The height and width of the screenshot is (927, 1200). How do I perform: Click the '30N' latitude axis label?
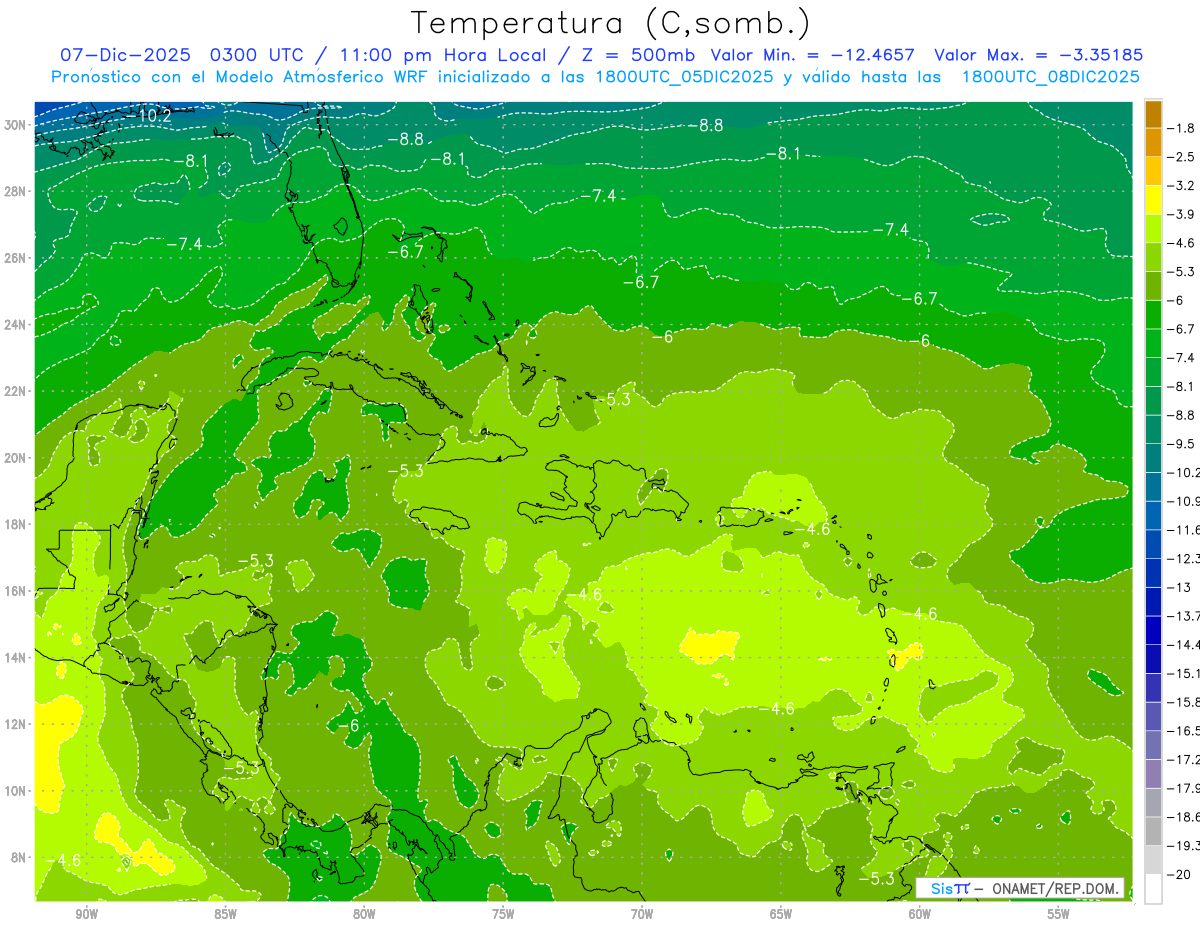pyautogui.click(x=16, y=125)
